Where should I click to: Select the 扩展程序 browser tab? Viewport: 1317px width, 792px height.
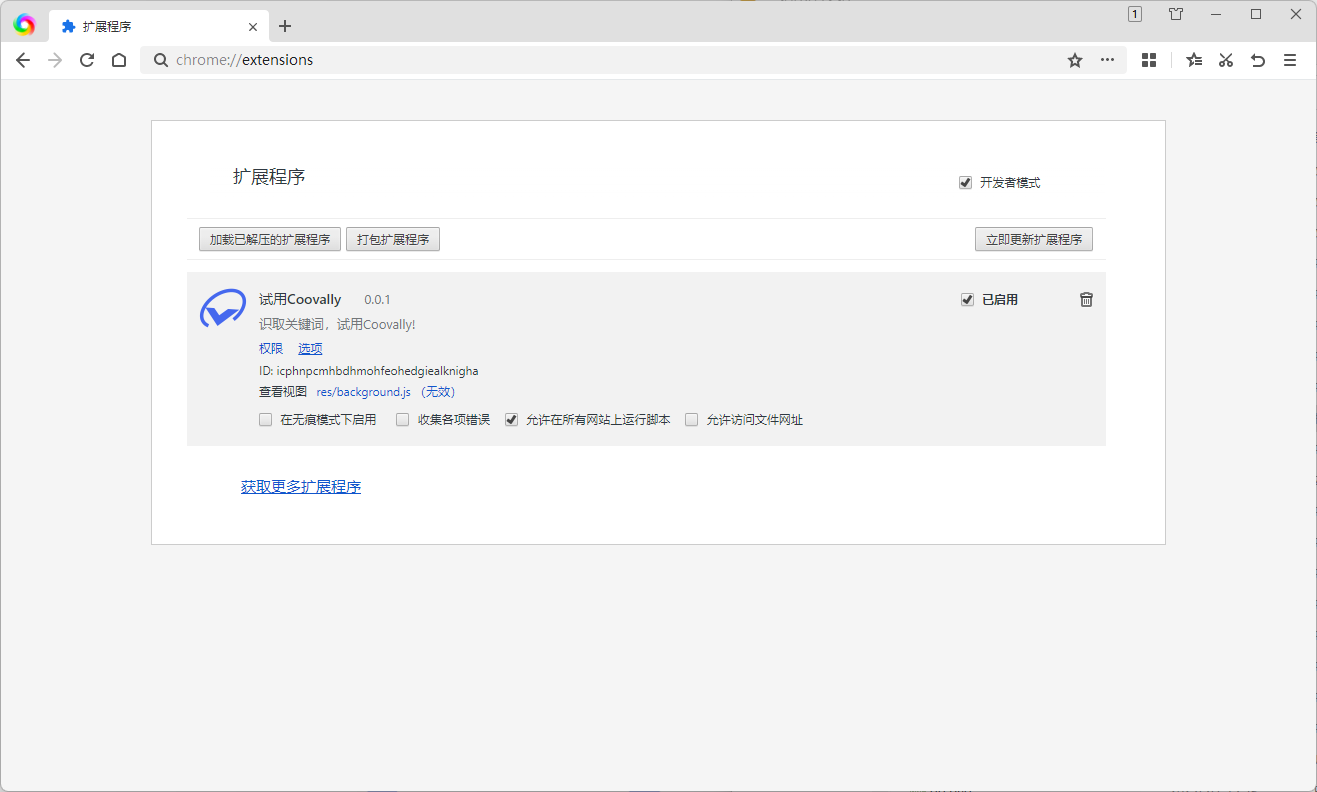(160, 27)
